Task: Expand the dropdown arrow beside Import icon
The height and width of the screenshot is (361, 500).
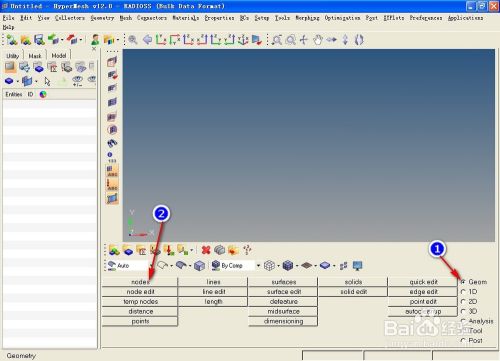Action: [62, 40]
